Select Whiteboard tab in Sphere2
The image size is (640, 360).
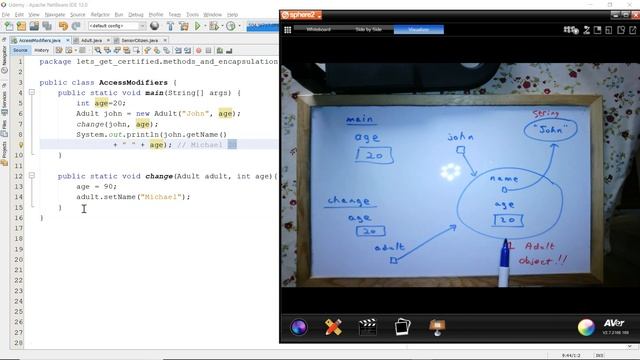pyautogui.click(x=318, y=29)
